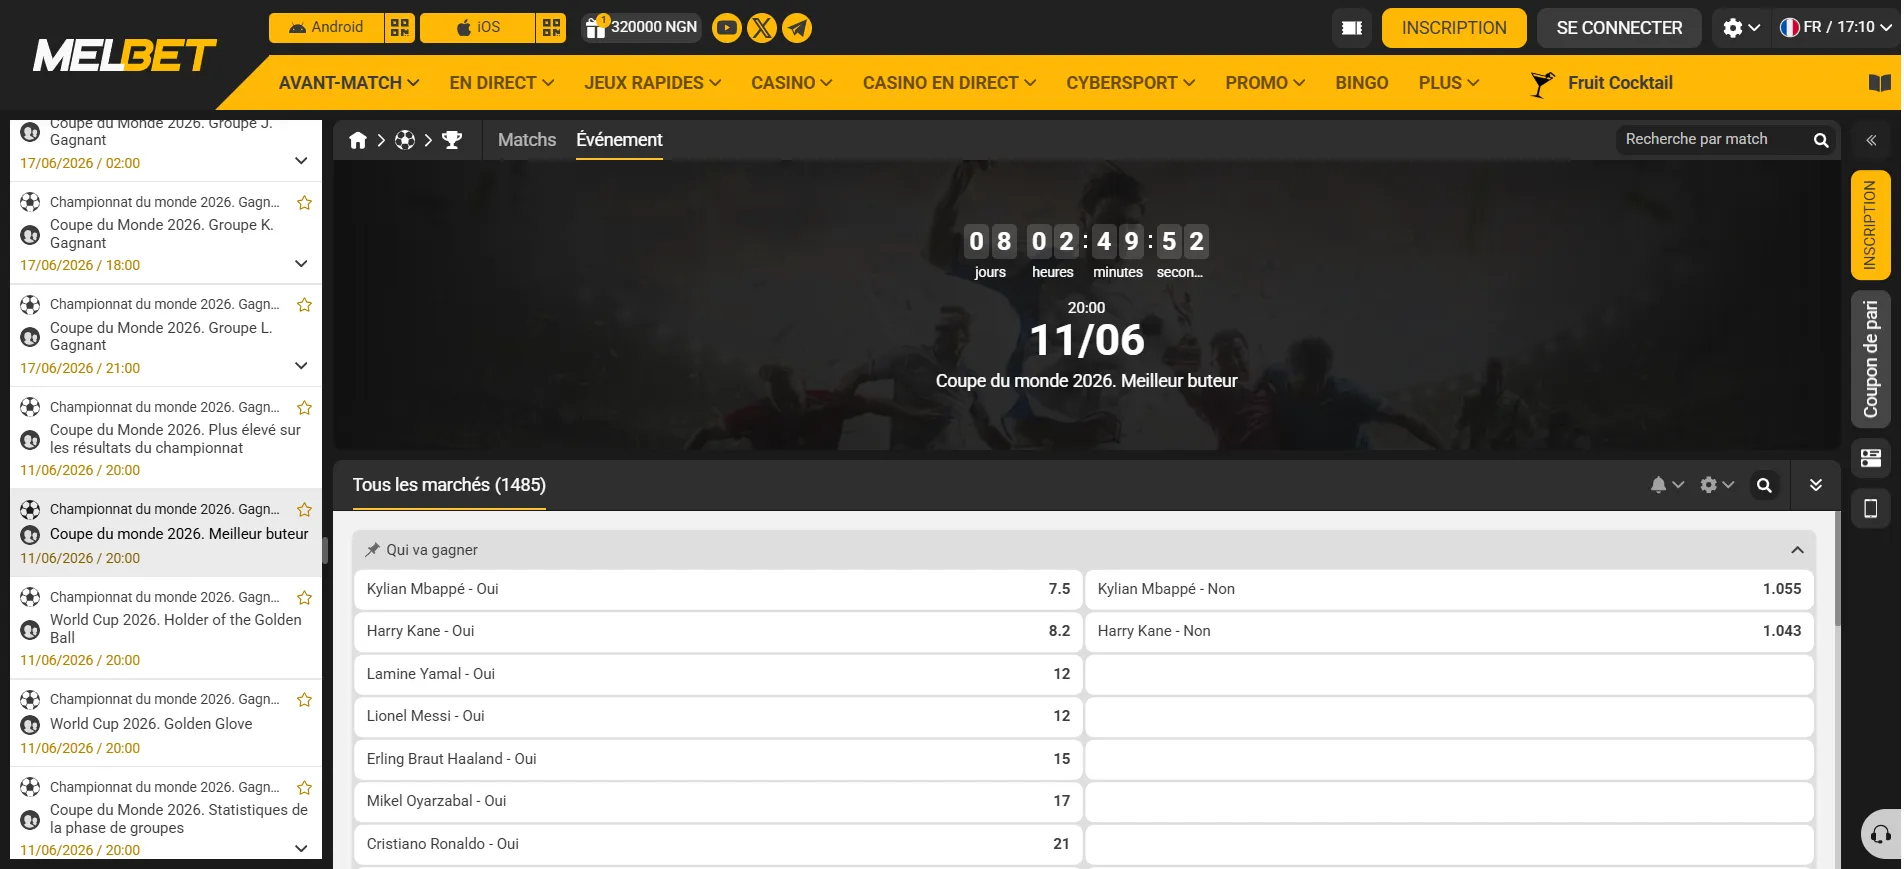Focus the Recherche par match field

(x=1714, y=139)
